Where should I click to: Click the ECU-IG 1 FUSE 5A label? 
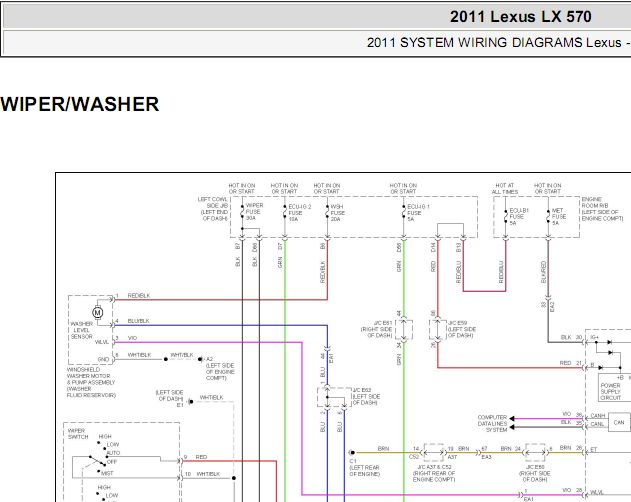[418, 213]
